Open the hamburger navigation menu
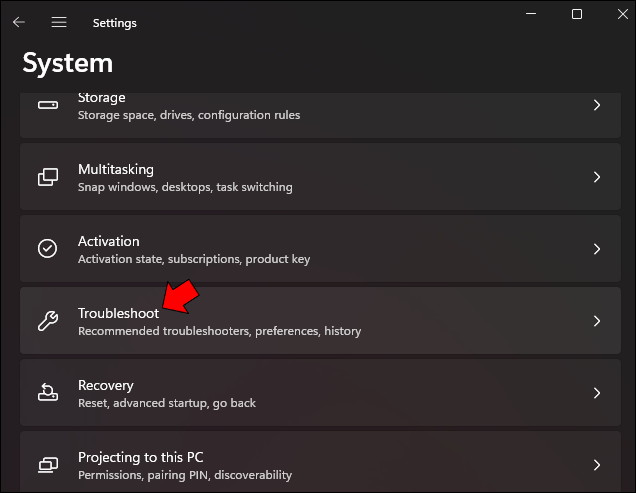This screenshot has width=636, height=493. click(59, 22)
